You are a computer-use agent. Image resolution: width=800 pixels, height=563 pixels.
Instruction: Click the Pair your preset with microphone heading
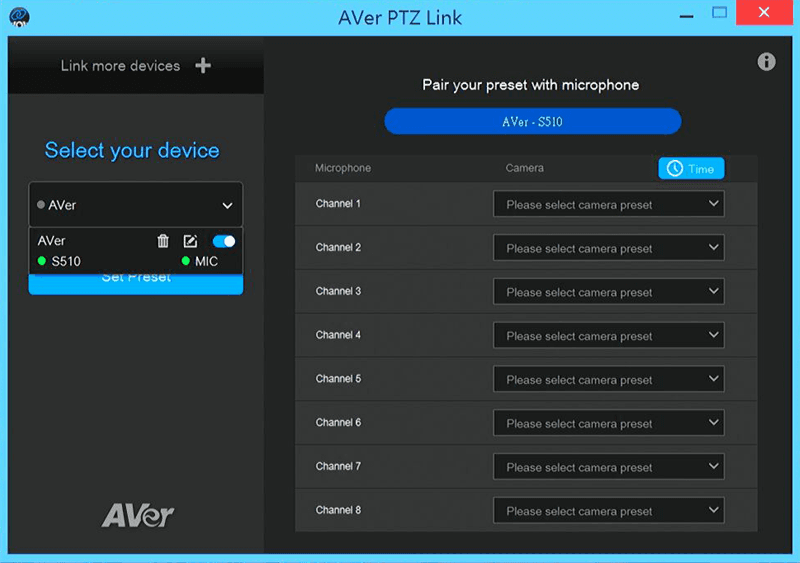531,85
